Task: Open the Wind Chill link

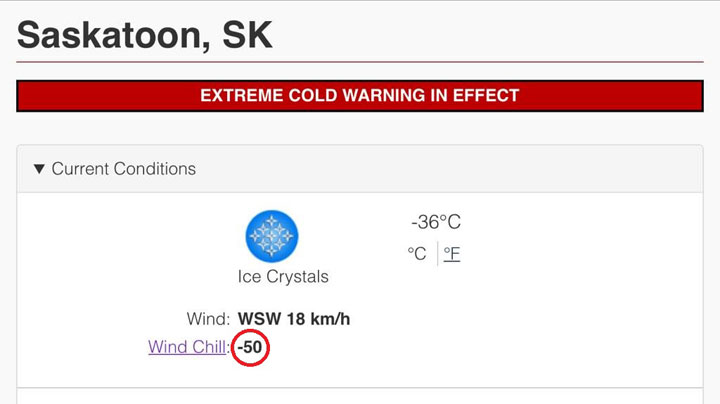Action: [x=187, y=347]
